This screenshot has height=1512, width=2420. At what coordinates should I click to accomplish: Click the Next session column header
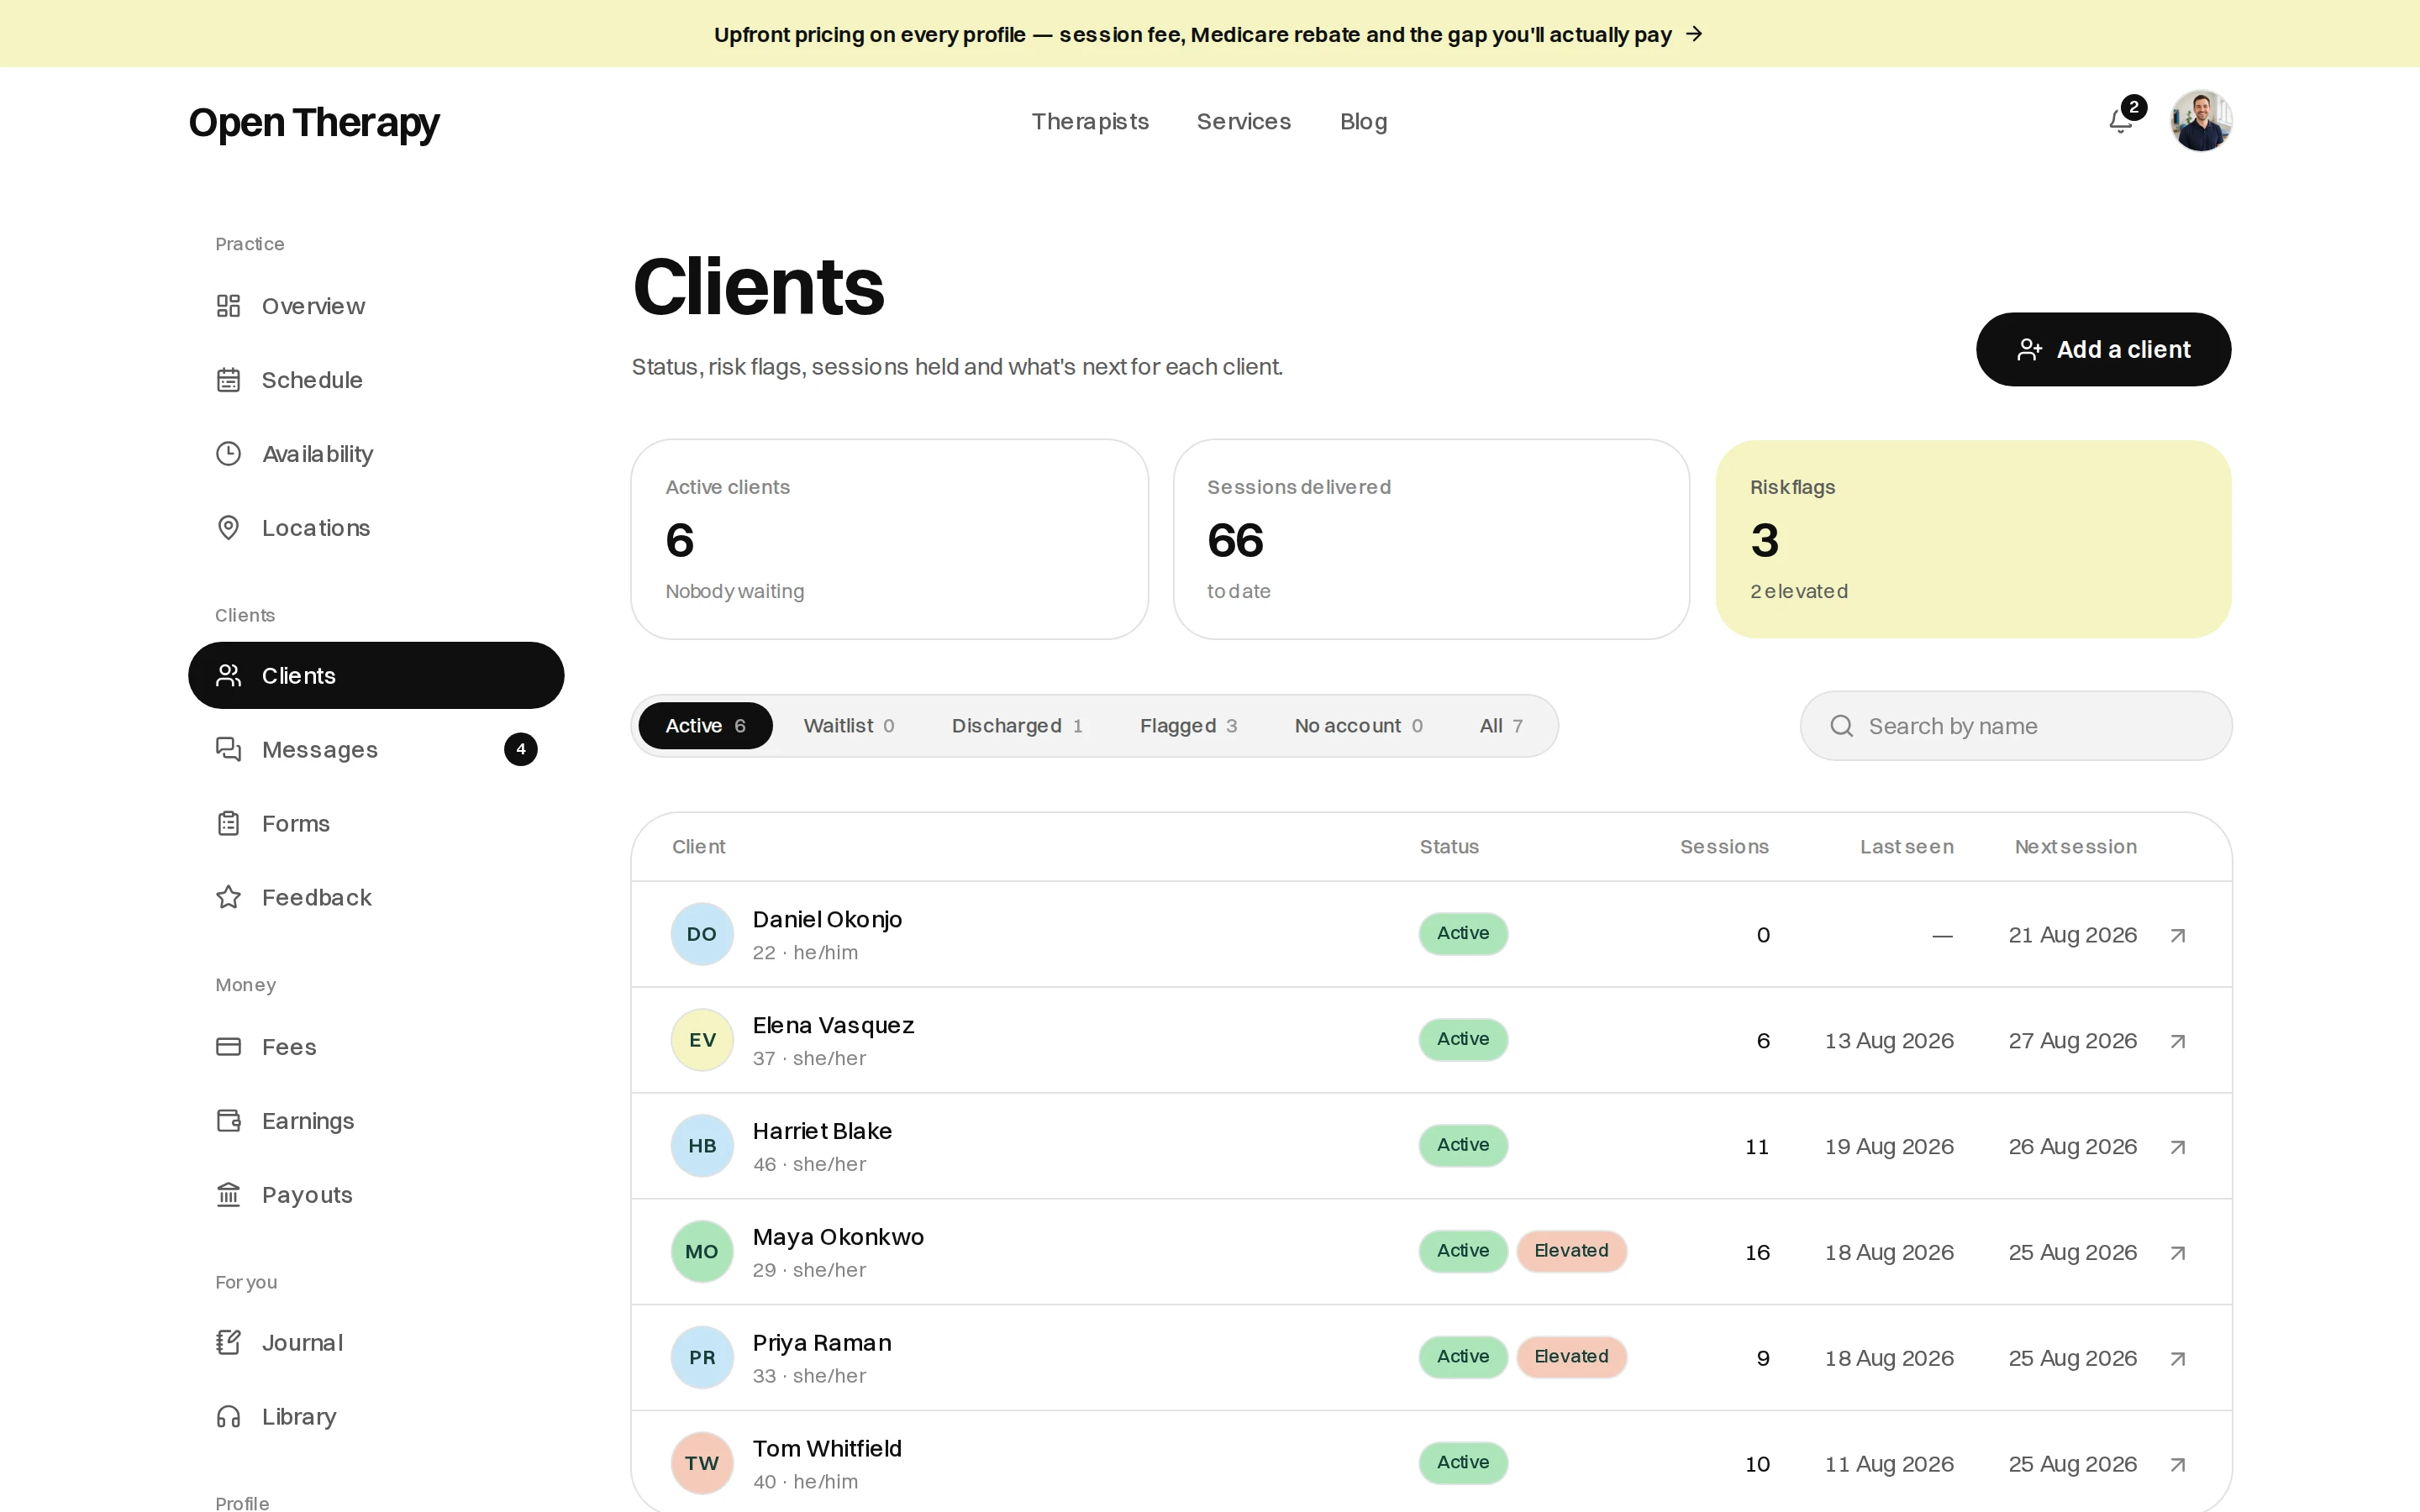click(x=2075, y=847)
